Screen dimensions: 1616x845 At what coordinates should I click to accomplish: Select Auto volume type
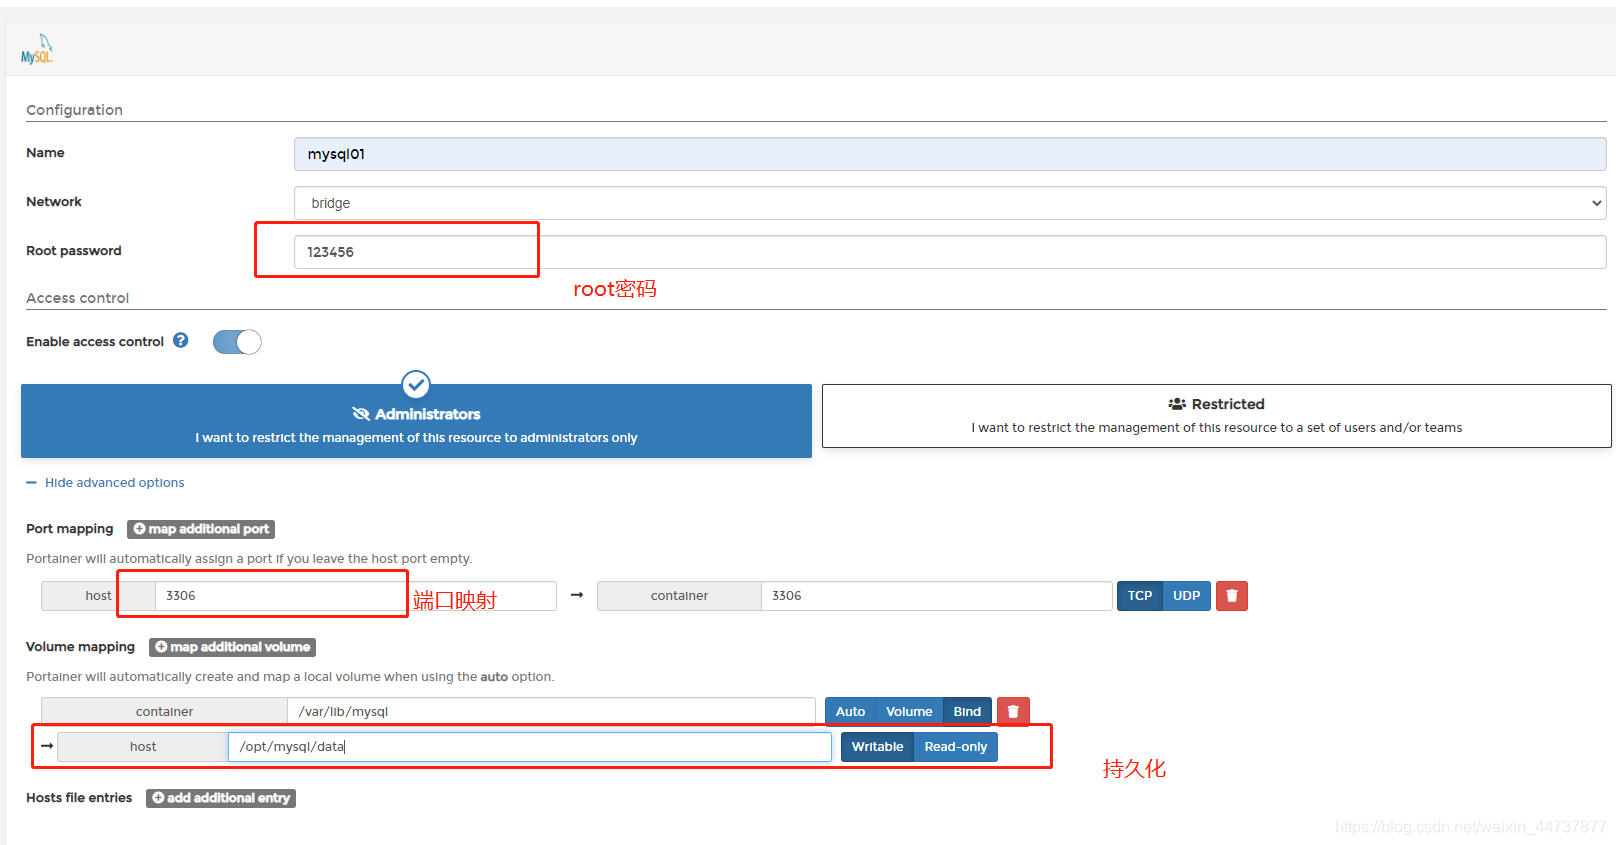point(850,712)
